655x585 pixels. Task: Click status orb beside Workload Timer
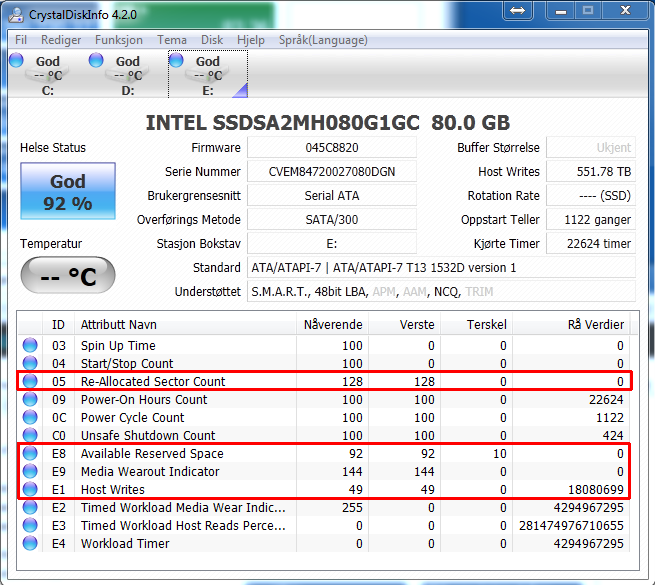click(30, 543)
